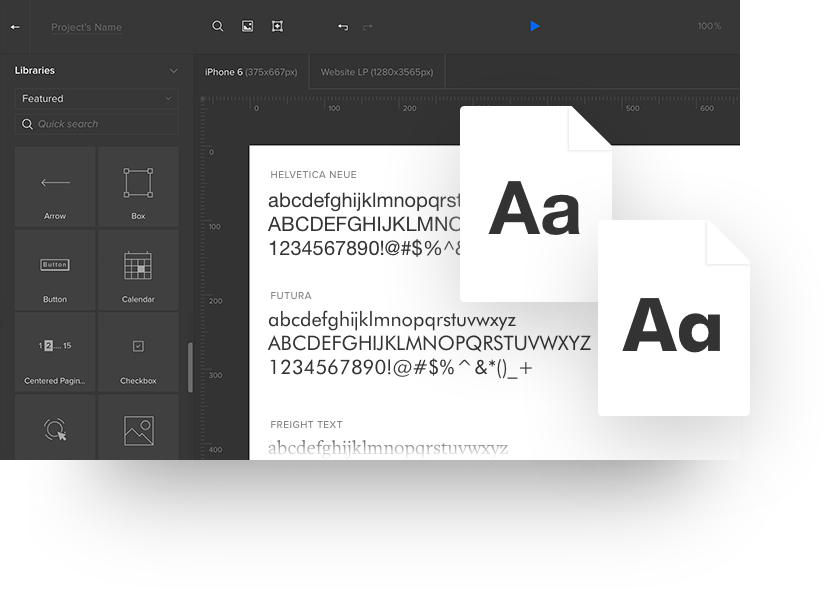Image resolution: width=825 pixels, height=590 pixels.
Task: Click the image placeholder component thumbnail
Action: (x=138, y=430)
